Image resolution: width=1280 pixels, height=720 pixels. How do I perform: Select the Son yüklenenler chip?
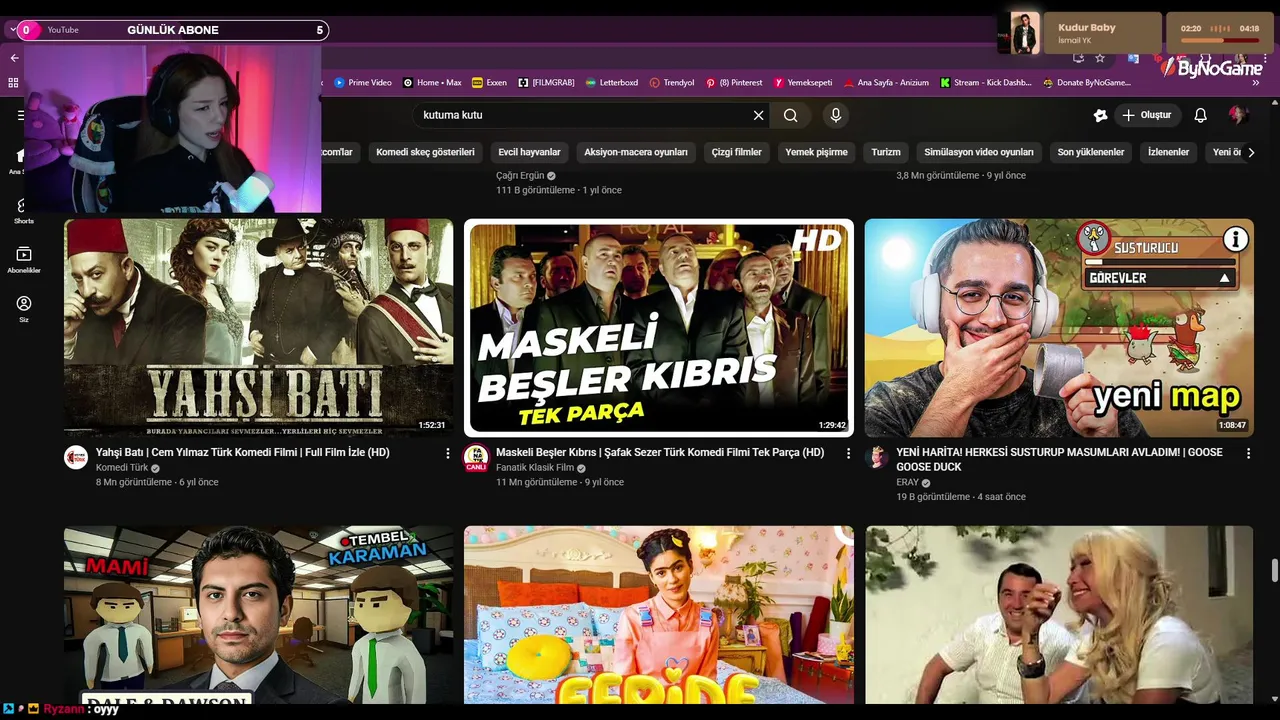(1091, 152)
